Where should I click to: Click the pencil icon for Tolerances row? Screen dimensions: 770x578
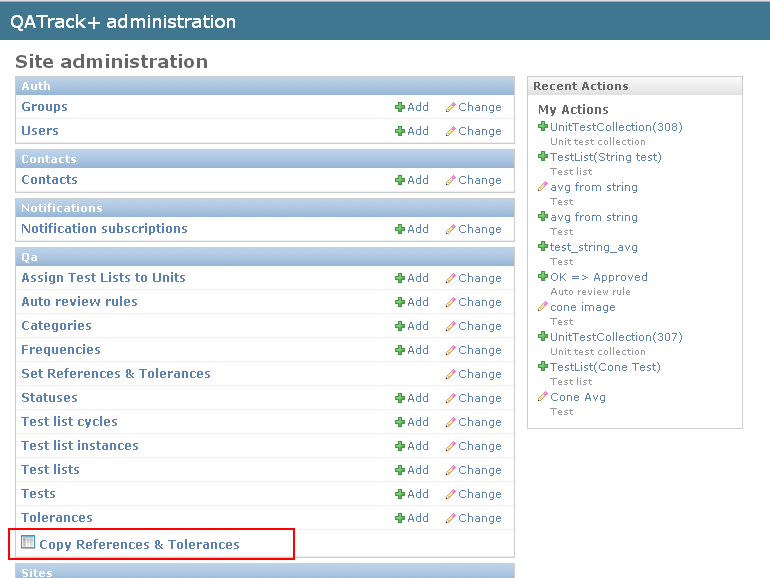(451, 518)
